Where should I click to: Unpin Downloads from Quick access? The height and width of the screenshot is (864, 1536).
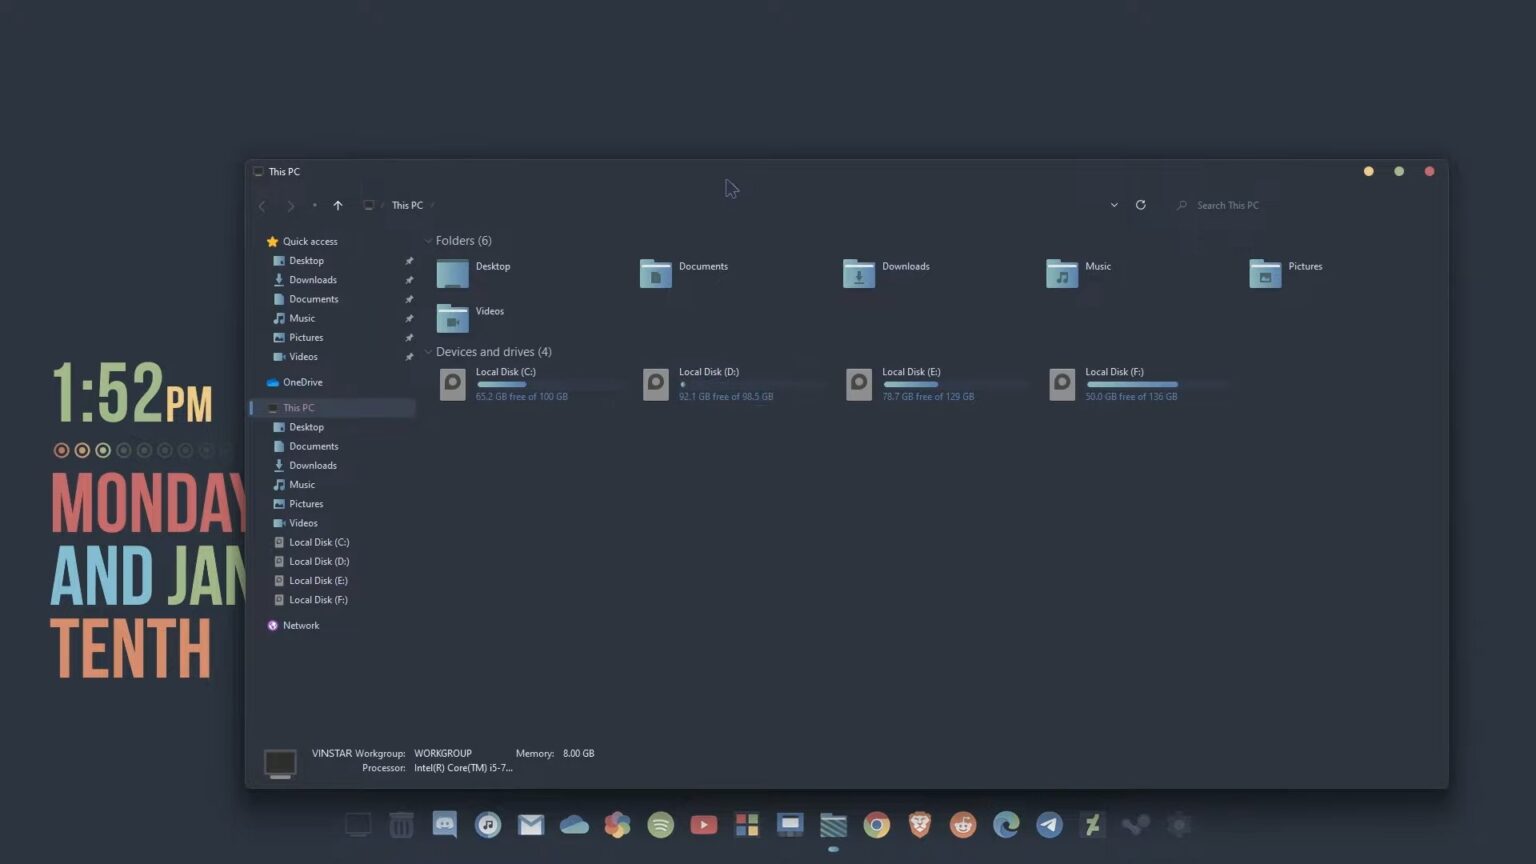point(409,280)
